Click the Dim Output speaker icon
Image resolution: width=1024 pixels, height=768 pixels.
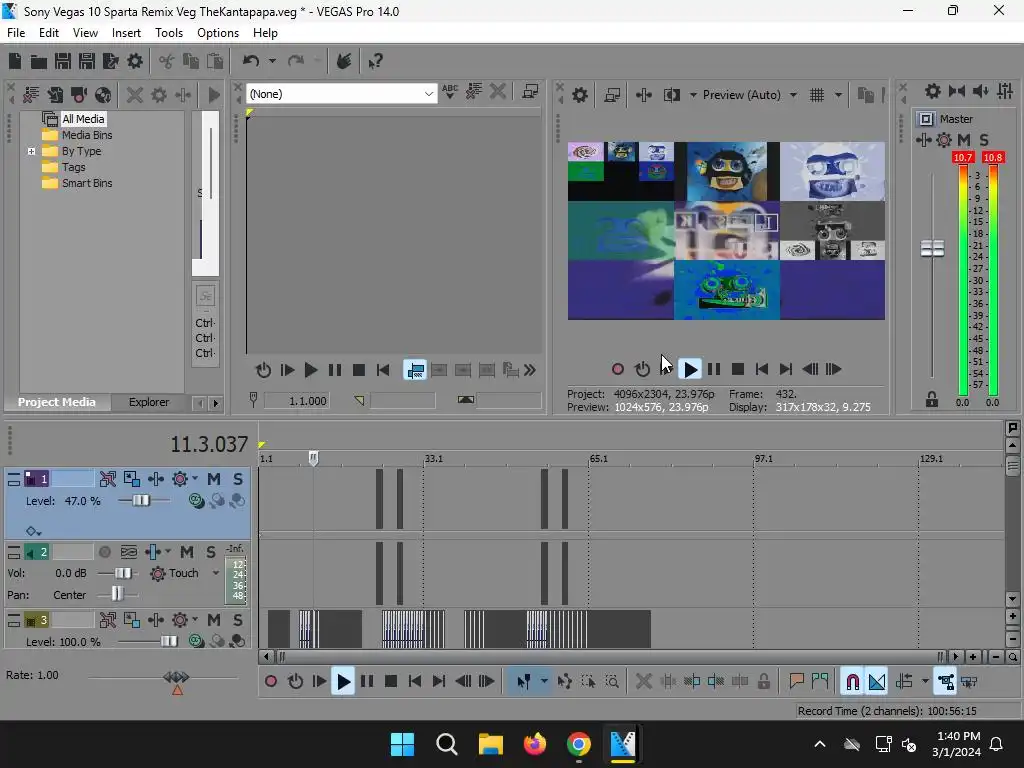tap(980, 91)
